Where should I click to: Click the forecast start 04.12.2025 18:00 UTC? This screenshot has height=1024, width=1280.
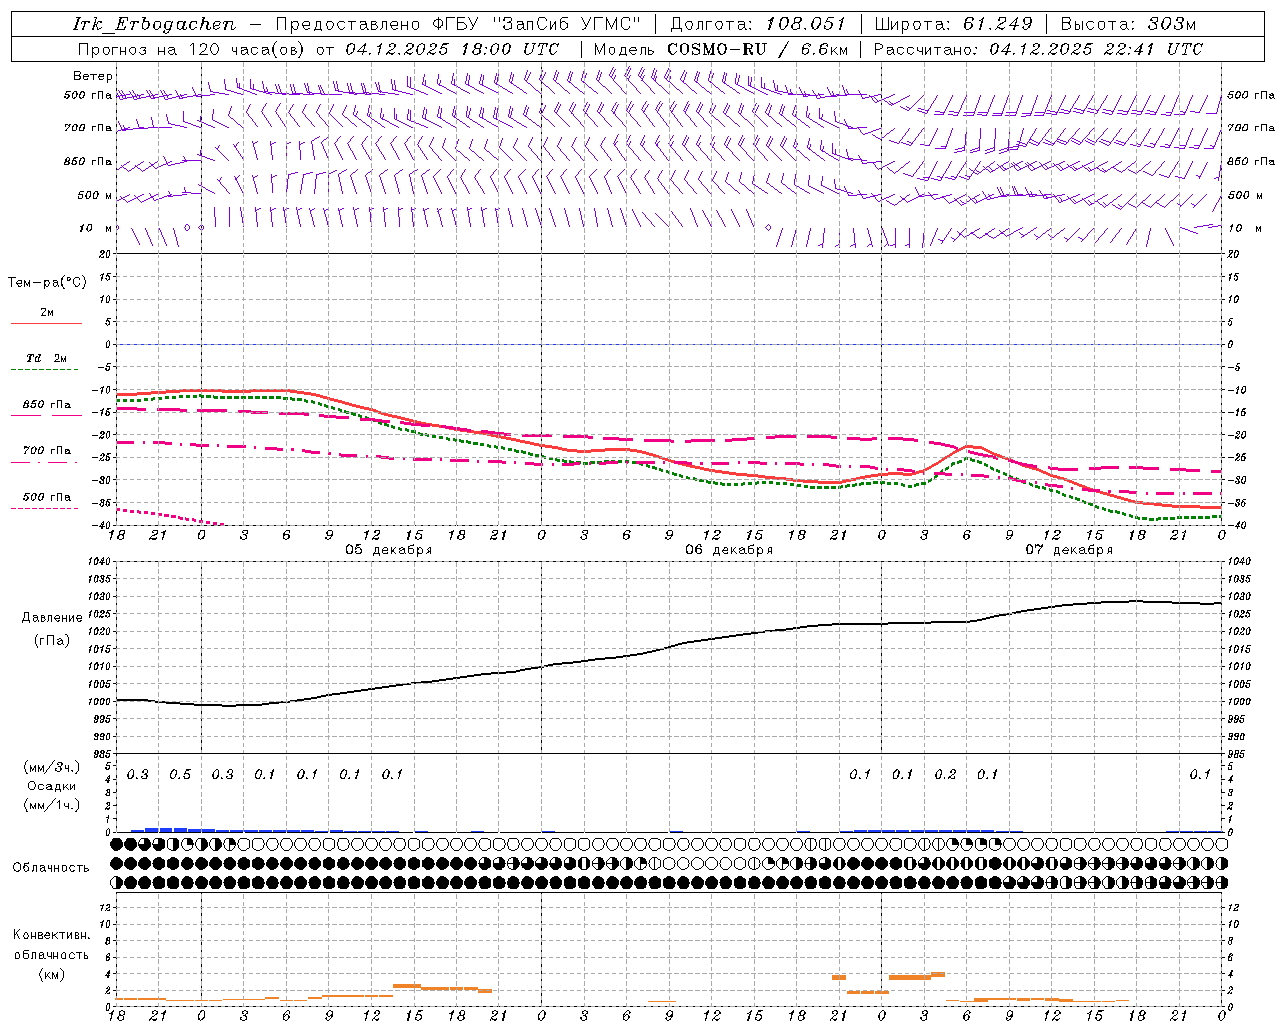click(452, 49)
